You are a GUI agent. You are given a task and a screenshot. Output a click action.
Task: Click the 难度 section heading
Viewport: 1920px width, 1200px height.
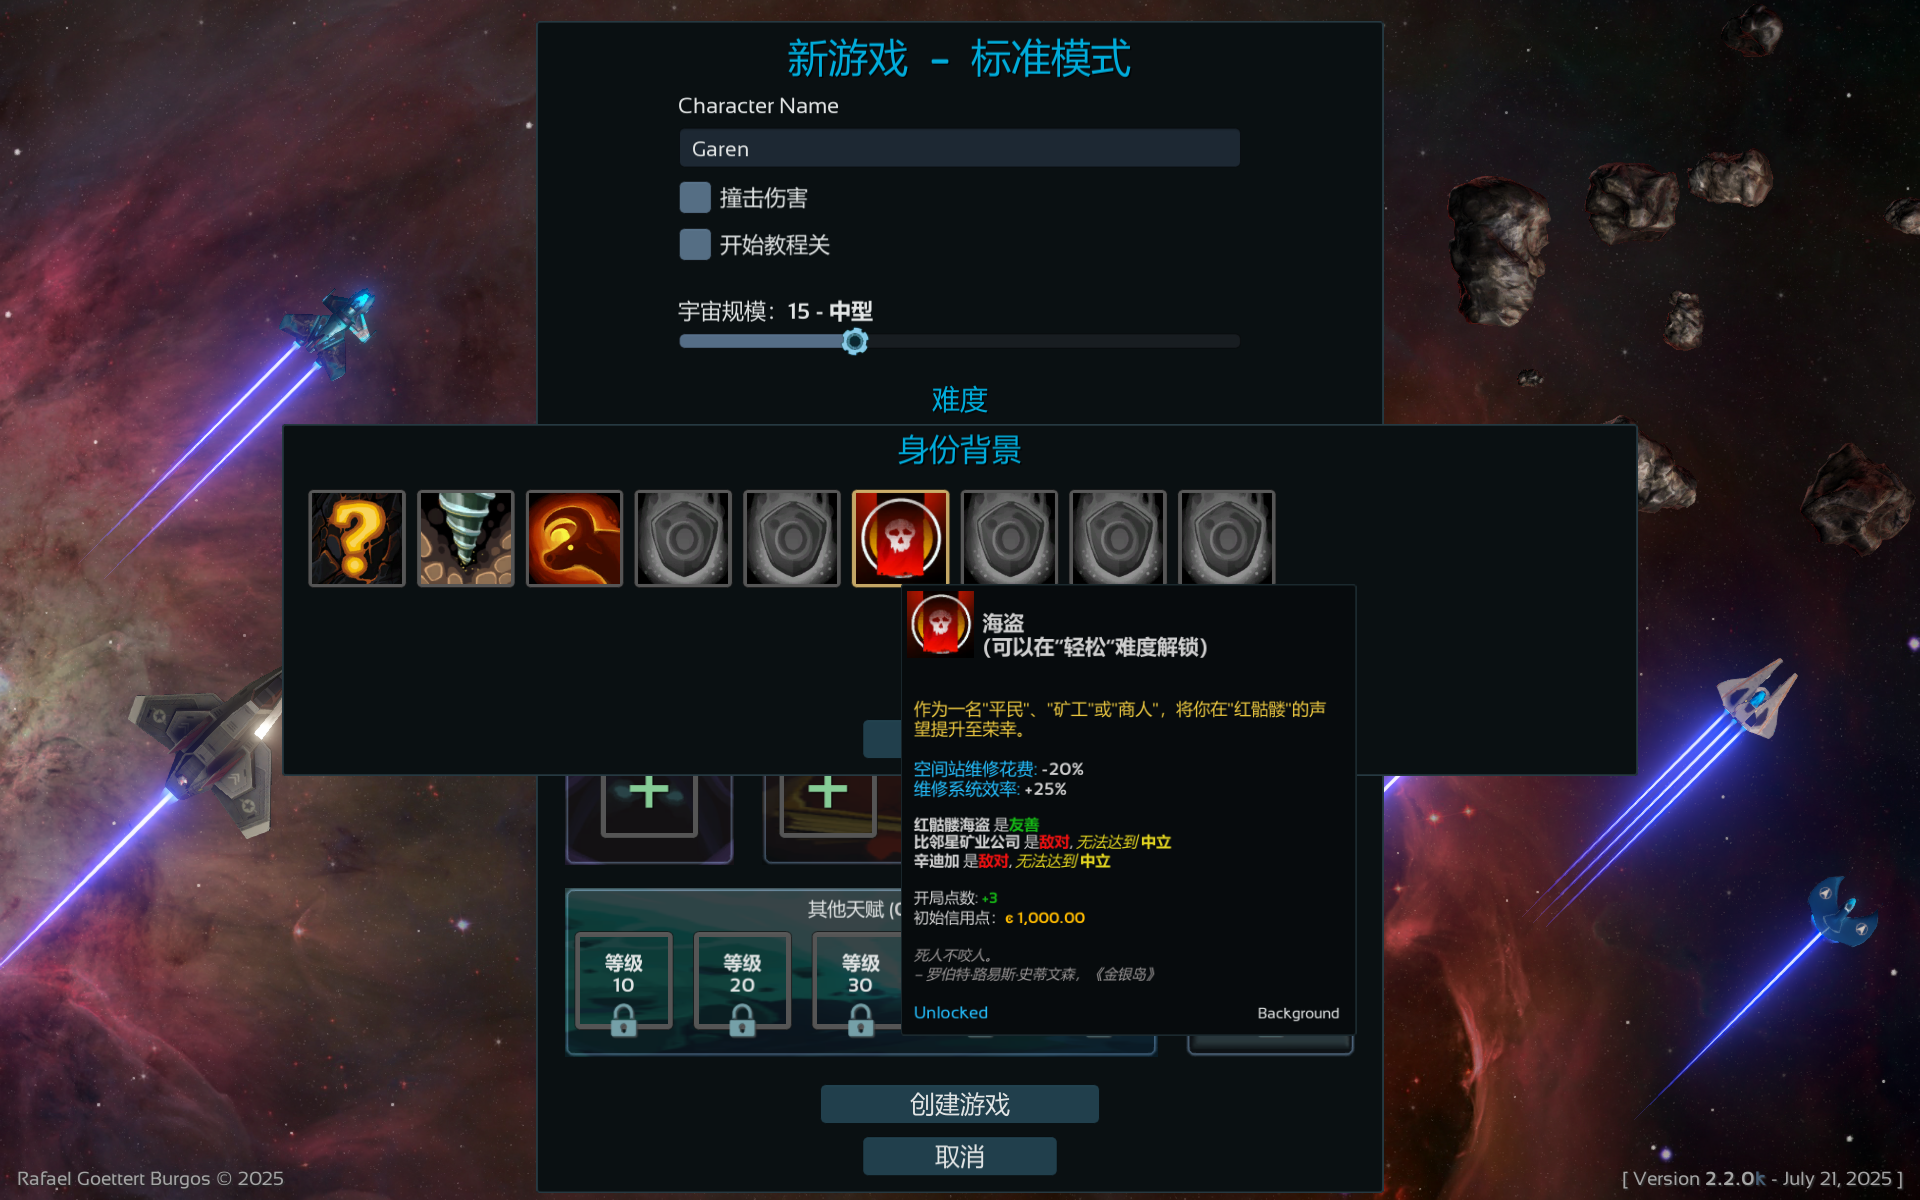pyautogui.click(x=960, y=400)
